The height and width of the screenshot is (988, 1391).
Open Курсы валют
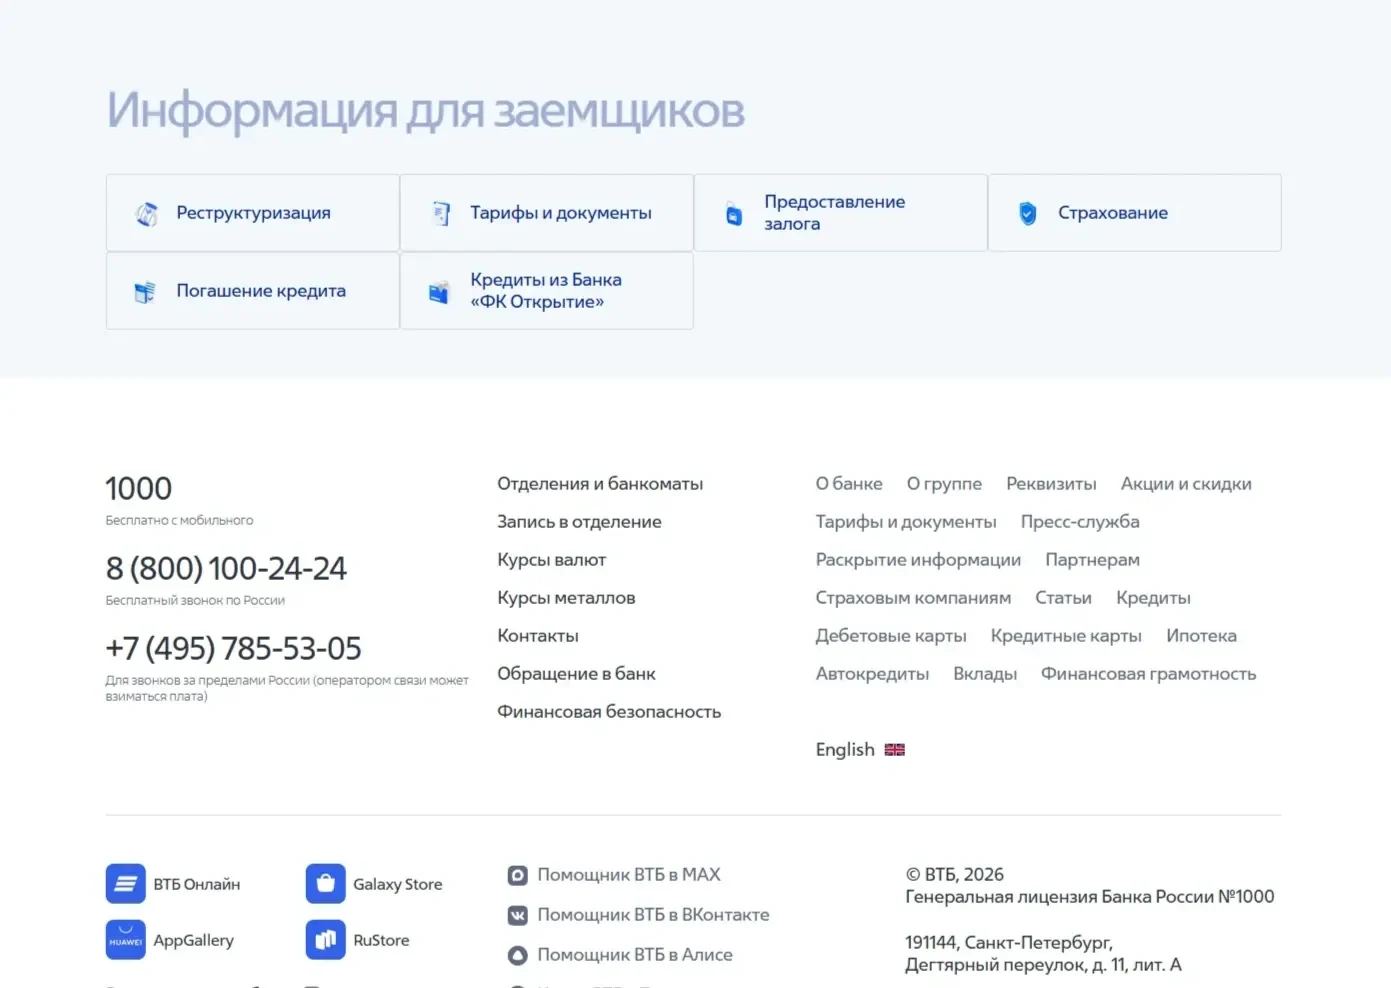point(551,560)
